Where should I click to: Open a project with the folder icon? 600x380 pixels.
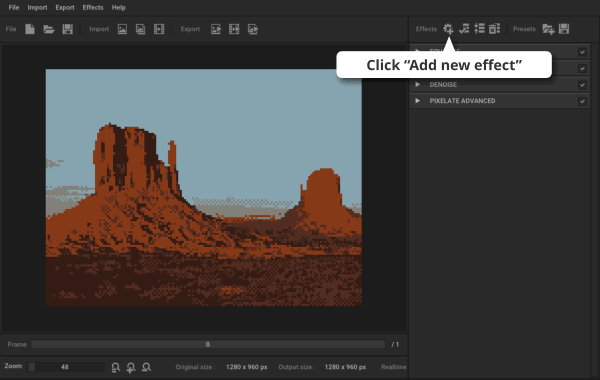click(x=49, y=29)
